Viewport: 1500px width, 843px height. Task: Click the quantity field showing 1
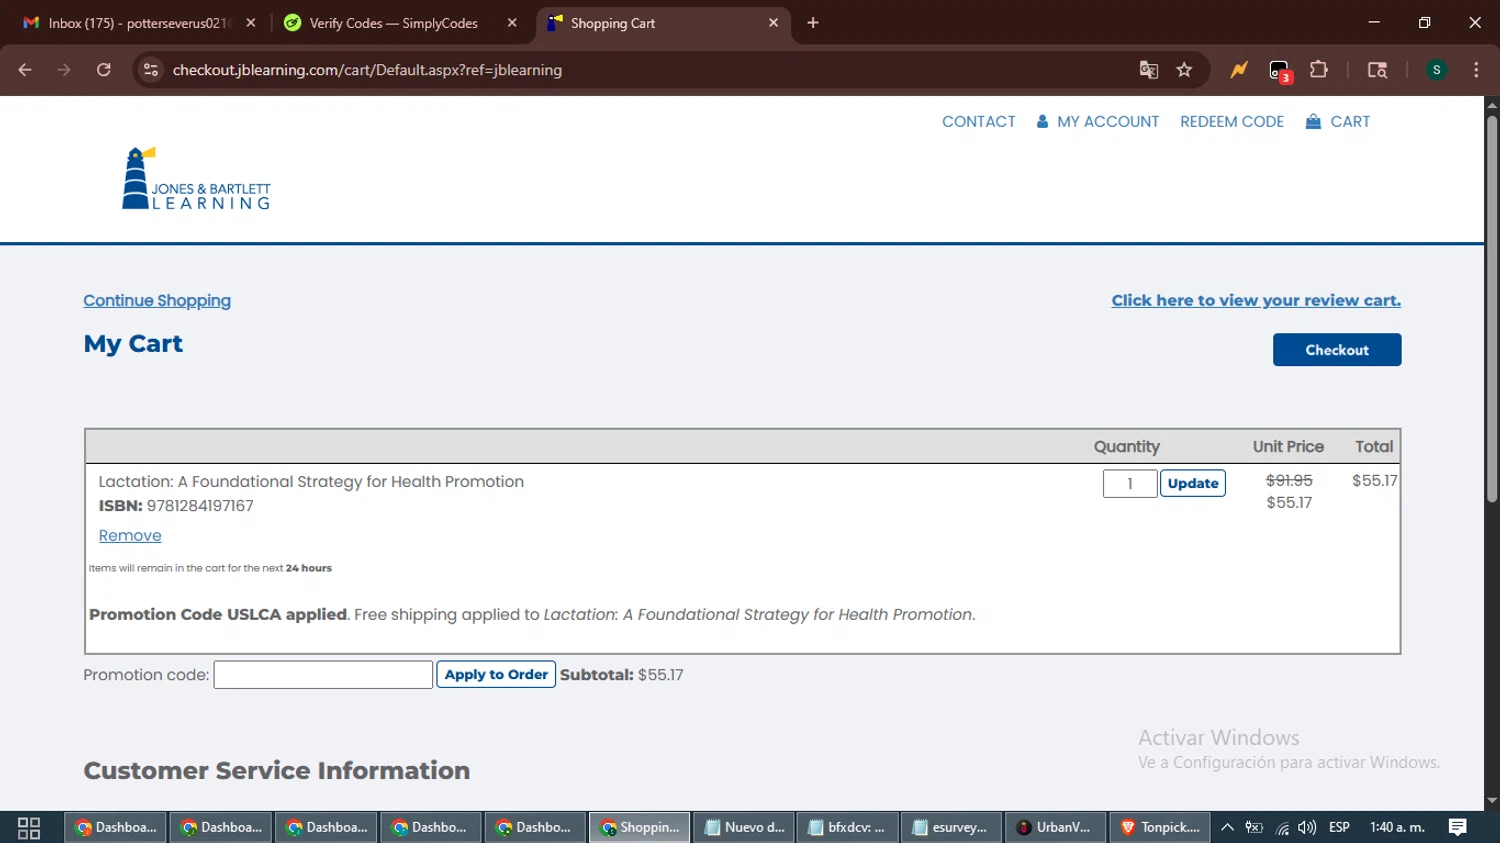pyautogui.click(x=1130, y=483)
